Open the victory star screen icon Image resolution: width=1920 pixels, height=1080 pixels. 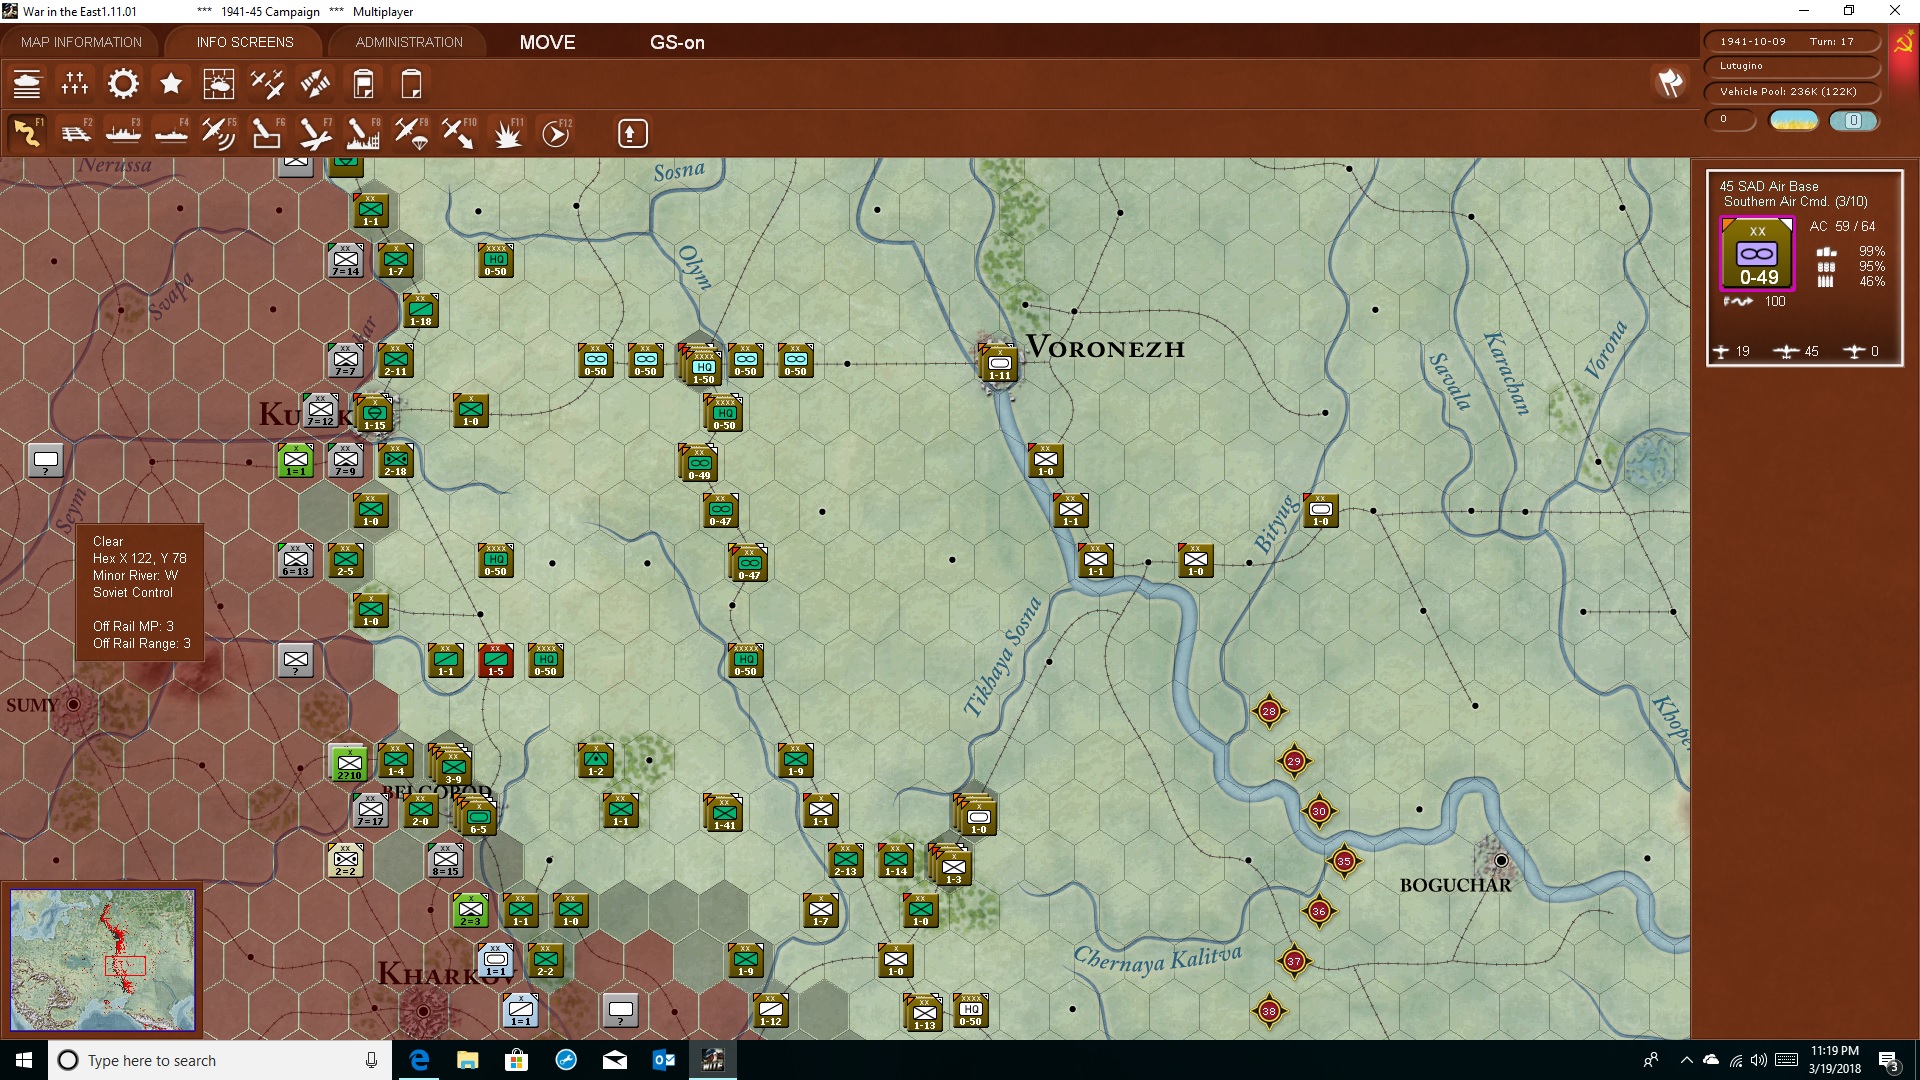tap(171, 84)
